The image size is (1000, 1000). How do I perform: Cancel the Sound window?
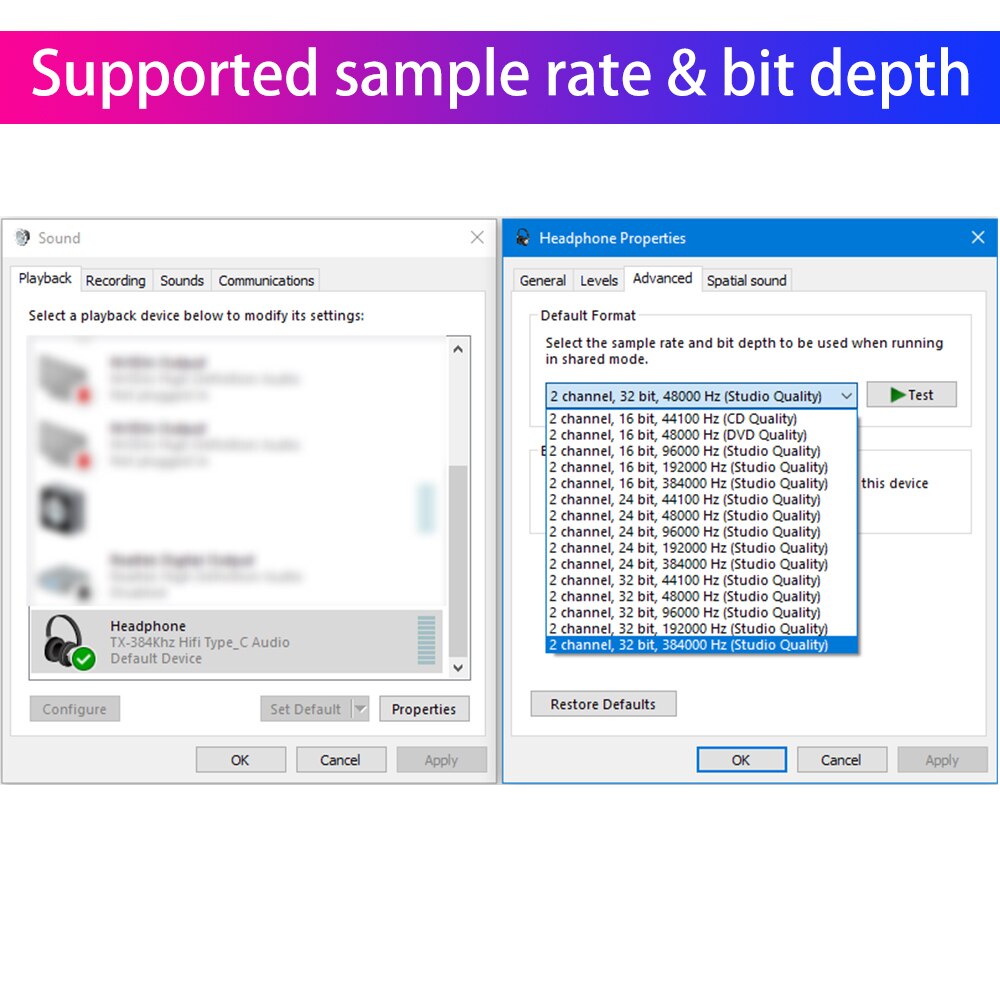click(341, 760)
